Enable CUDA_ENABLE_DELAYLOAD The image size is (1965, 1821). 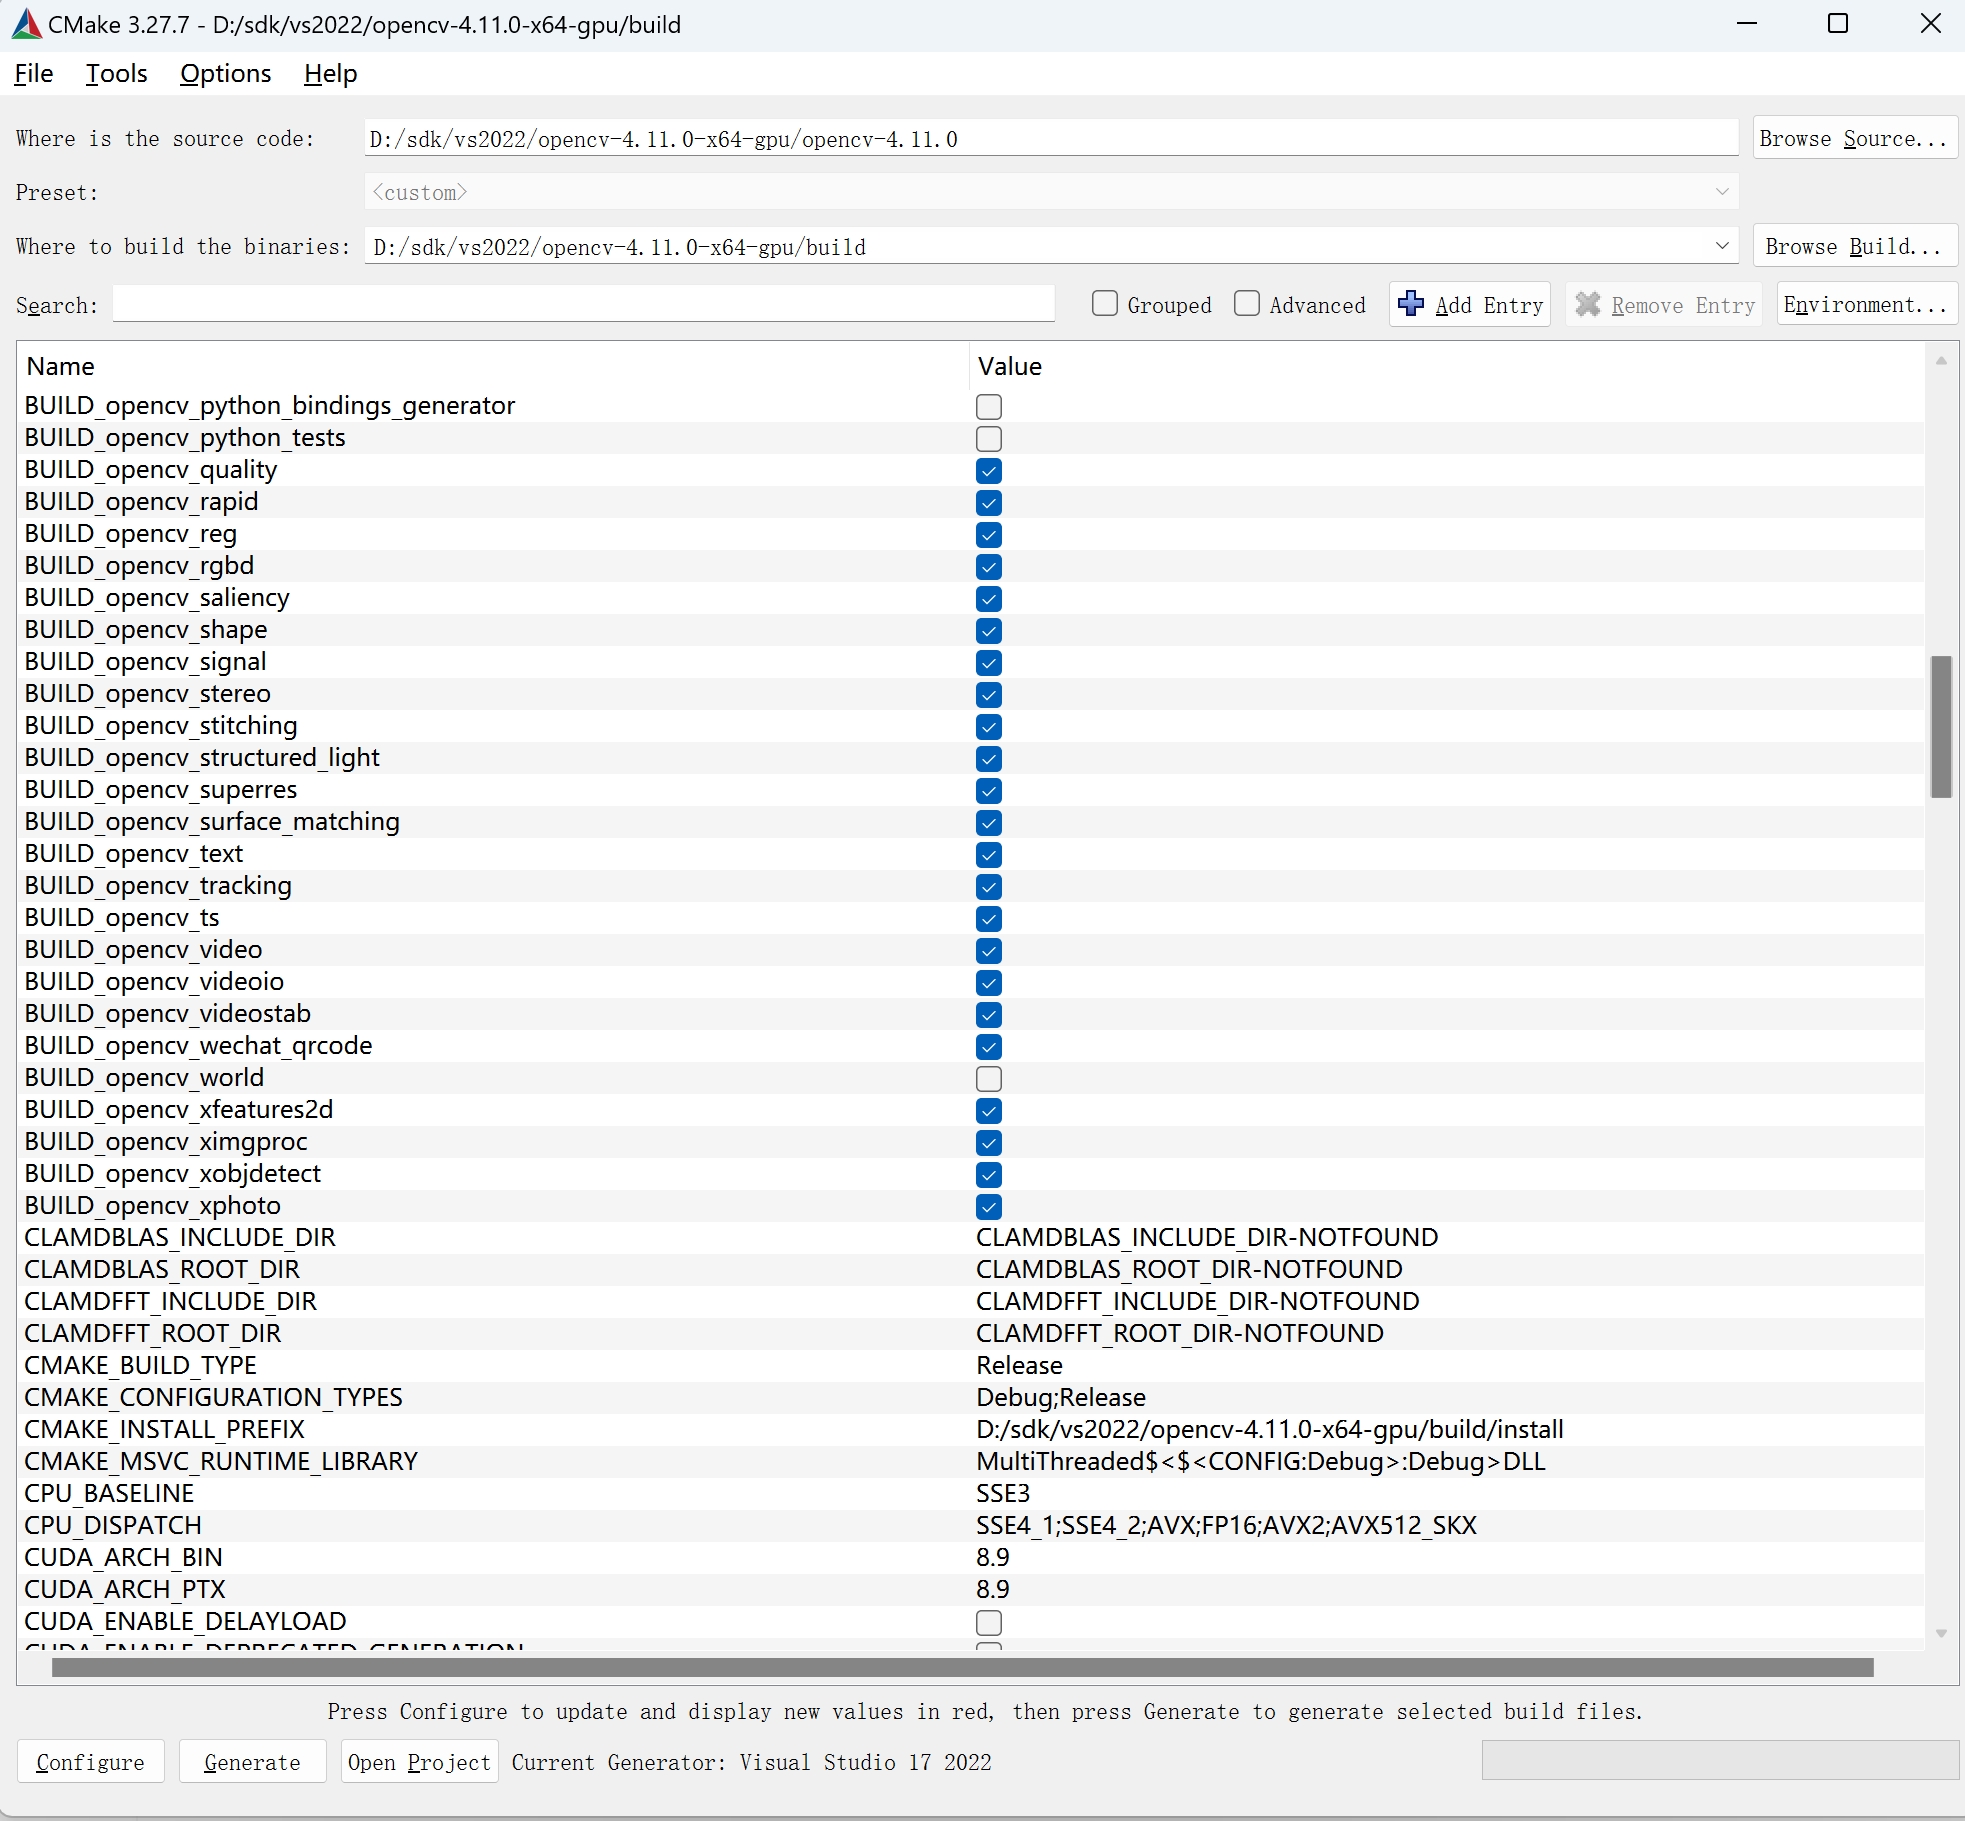(988, 1622)
